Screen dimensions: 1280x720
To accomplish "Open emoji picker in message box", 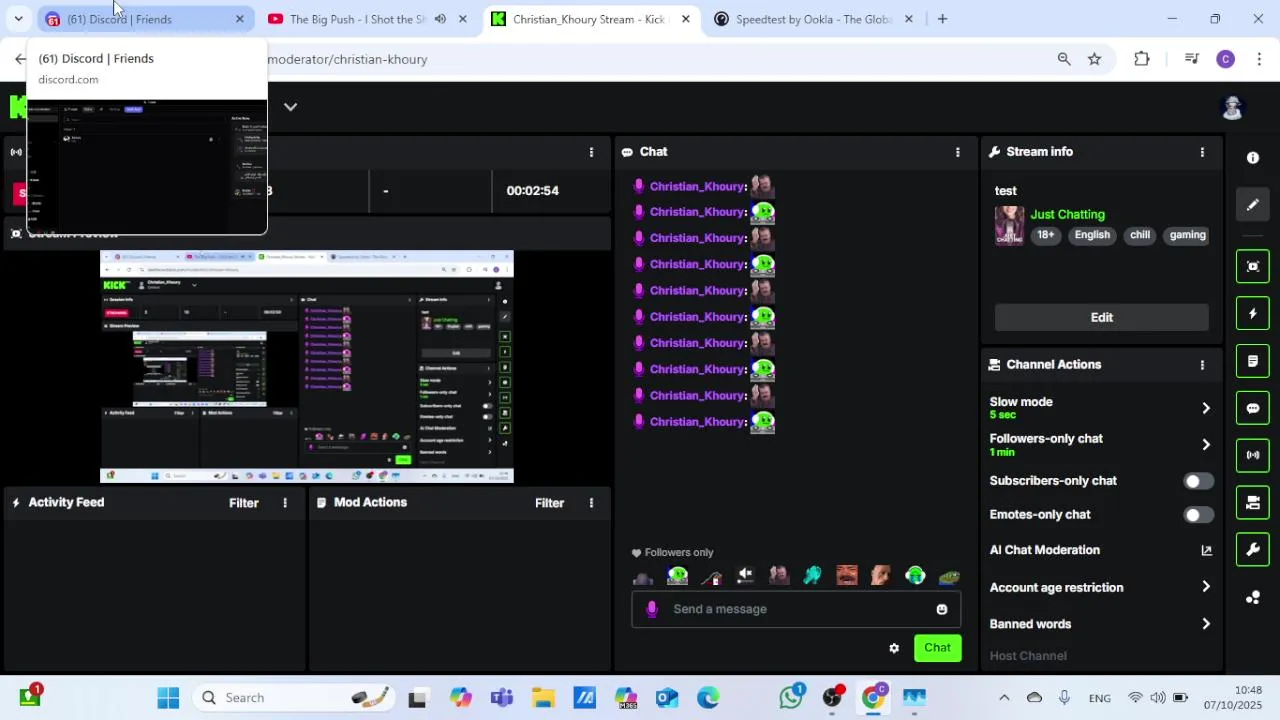I will coord(941,609).
